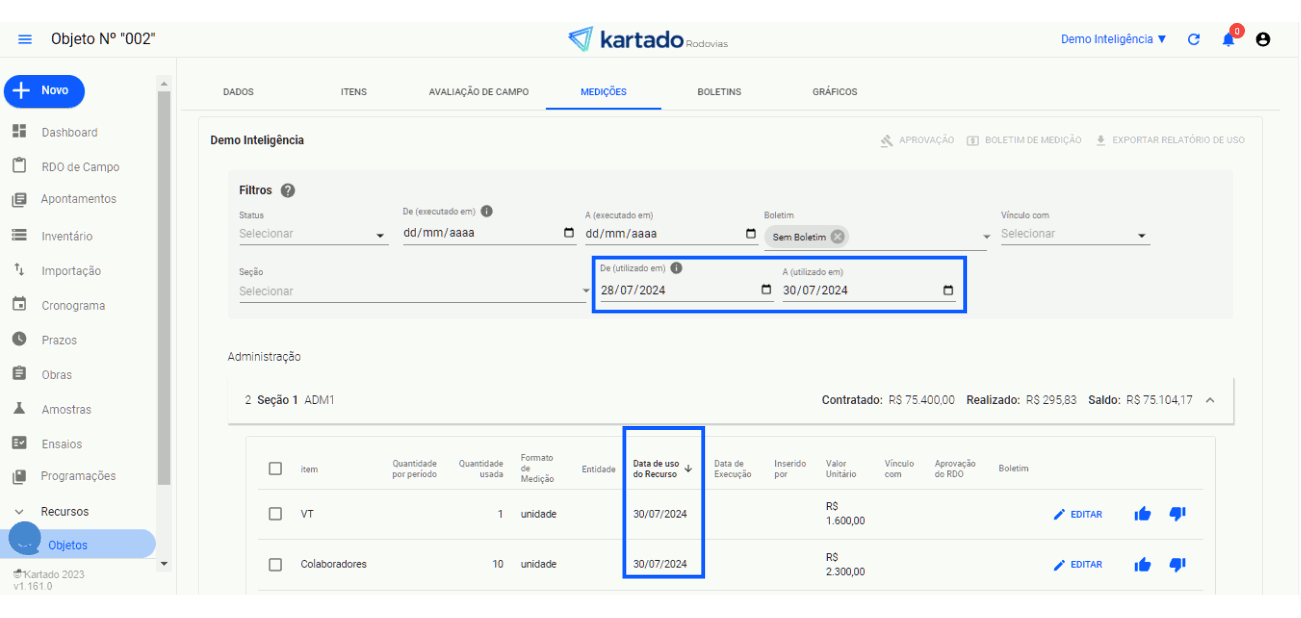Collapse the Seção 1 ADM1 panel
This screenshot has width=1301, height=618.
(x=1210, y=400)
